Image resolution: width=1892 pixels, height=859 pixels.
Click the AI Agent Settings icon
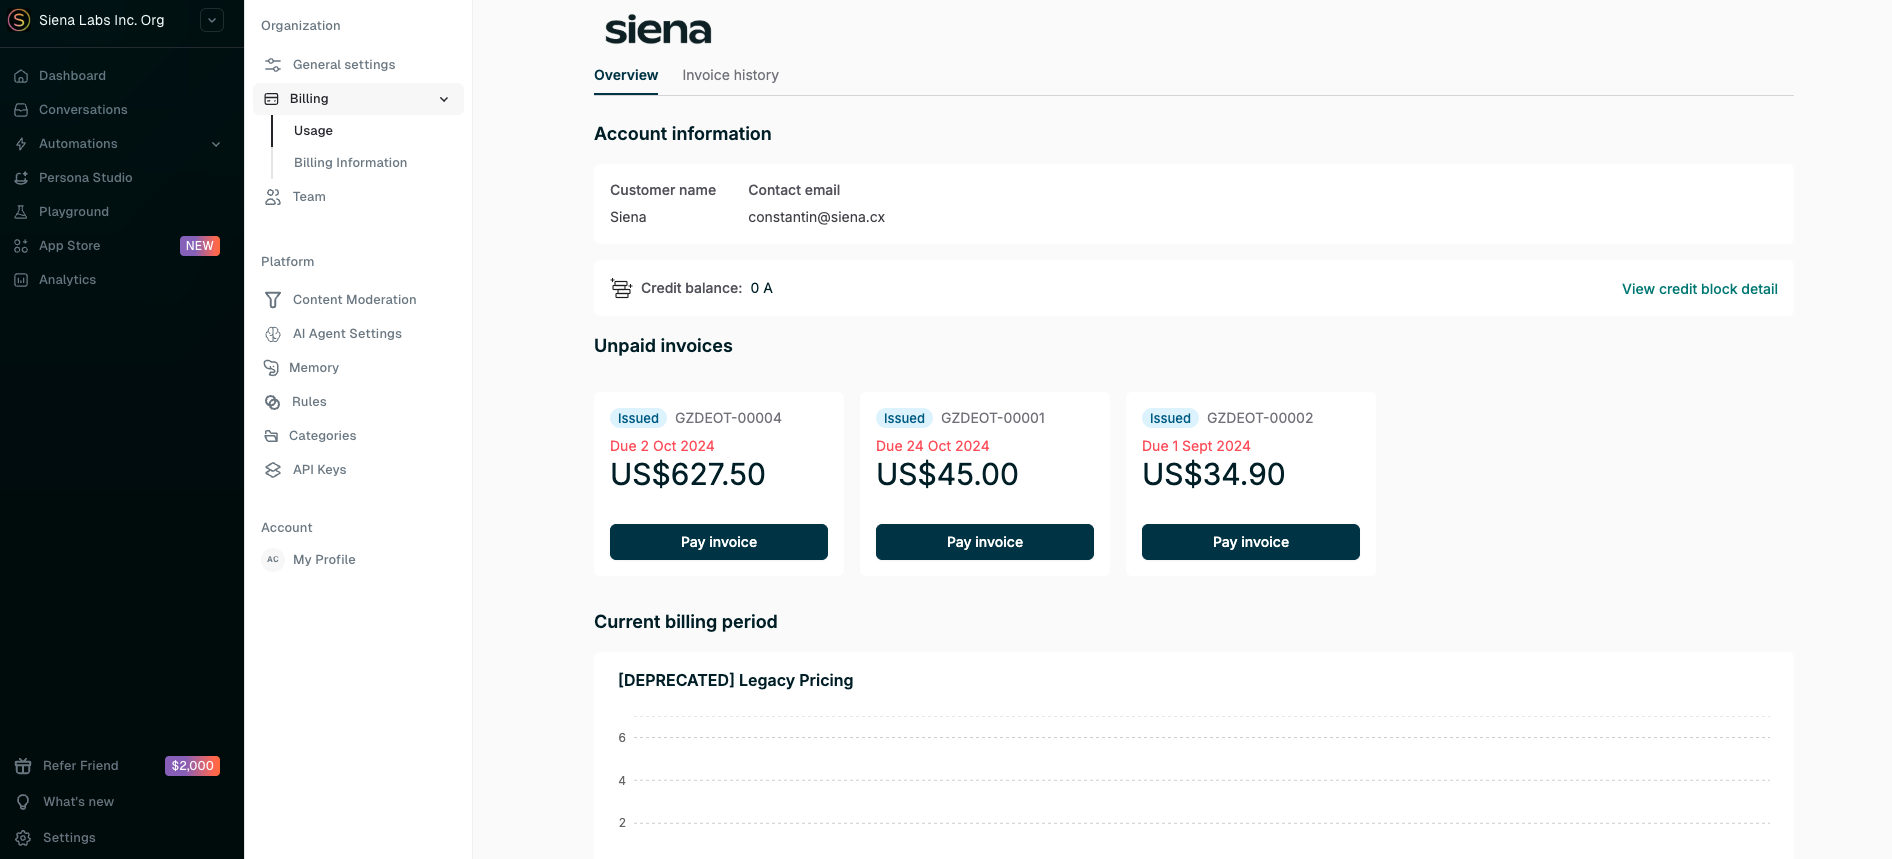pos(272,334)
